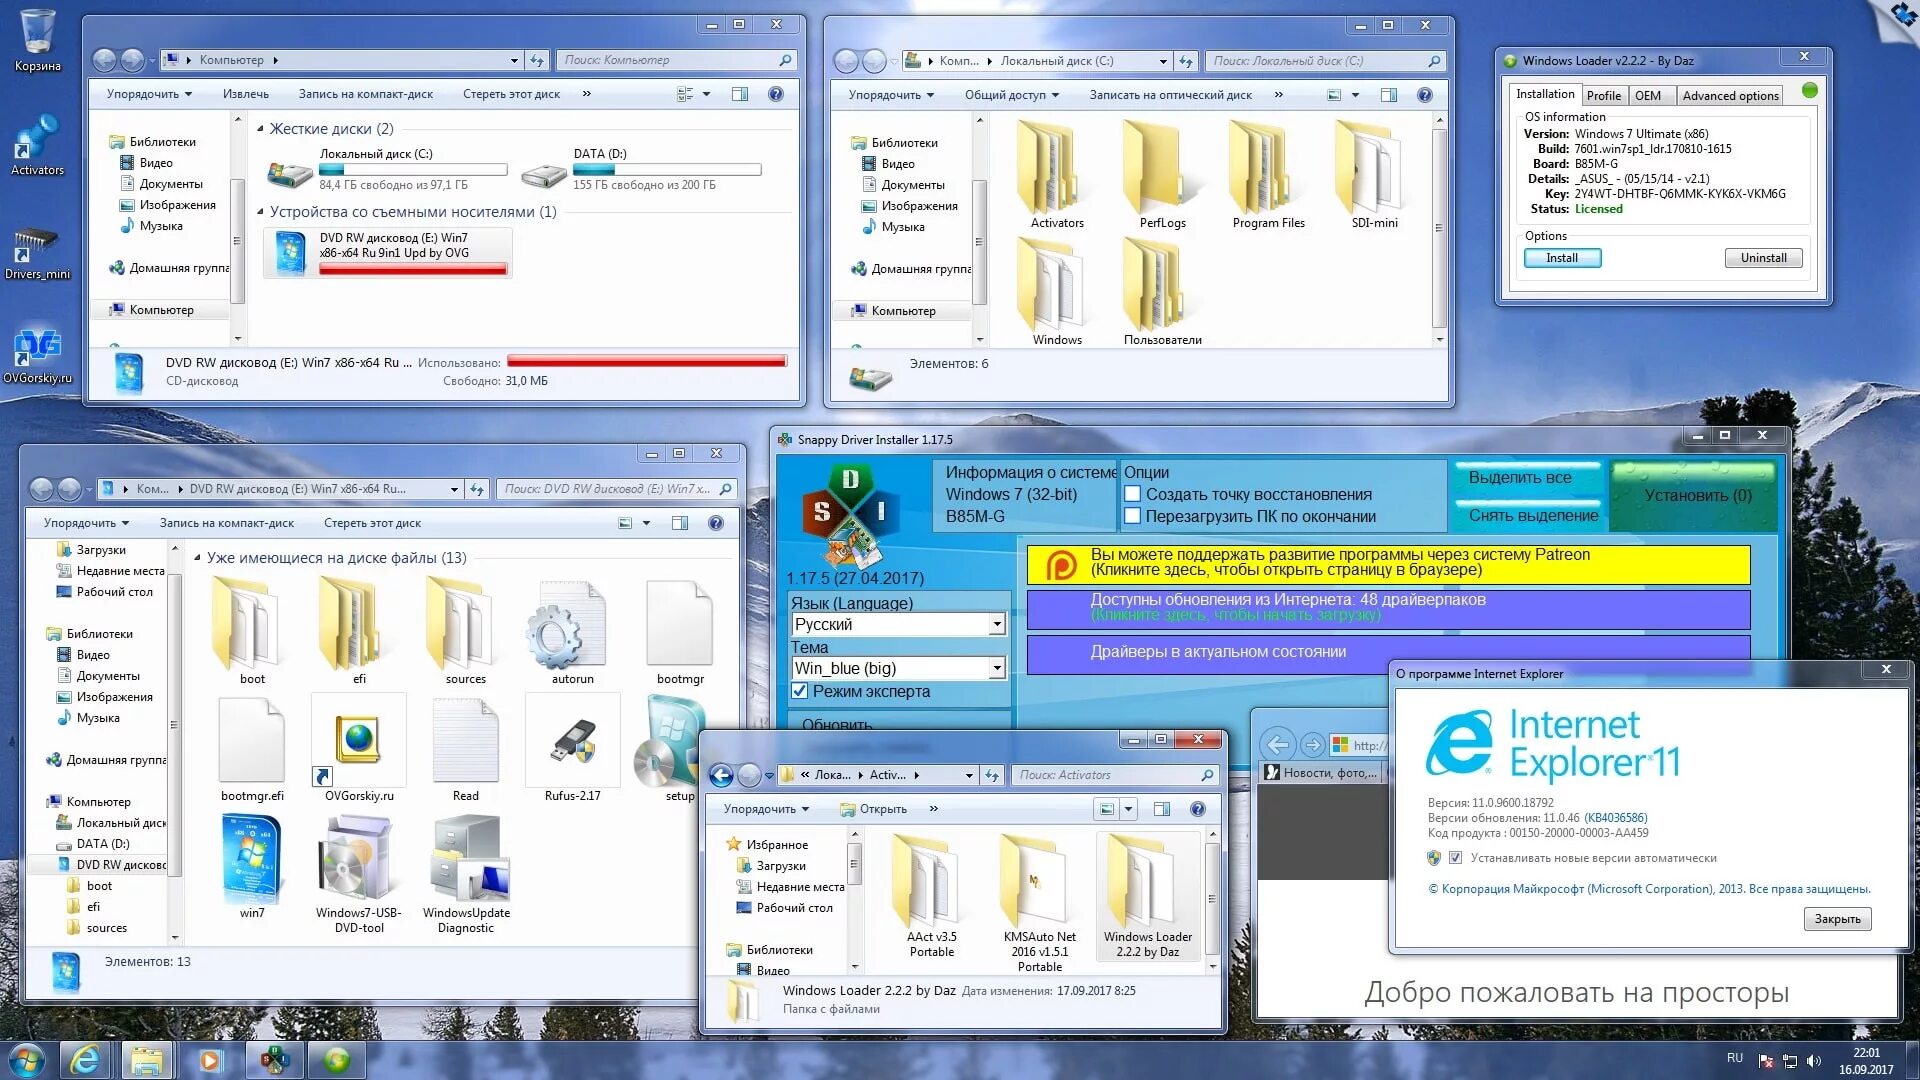The height and width of the screenshot is (1080, 1920).
Task: Select the autorun file on the DVD
Action: [x=572, y=632]
